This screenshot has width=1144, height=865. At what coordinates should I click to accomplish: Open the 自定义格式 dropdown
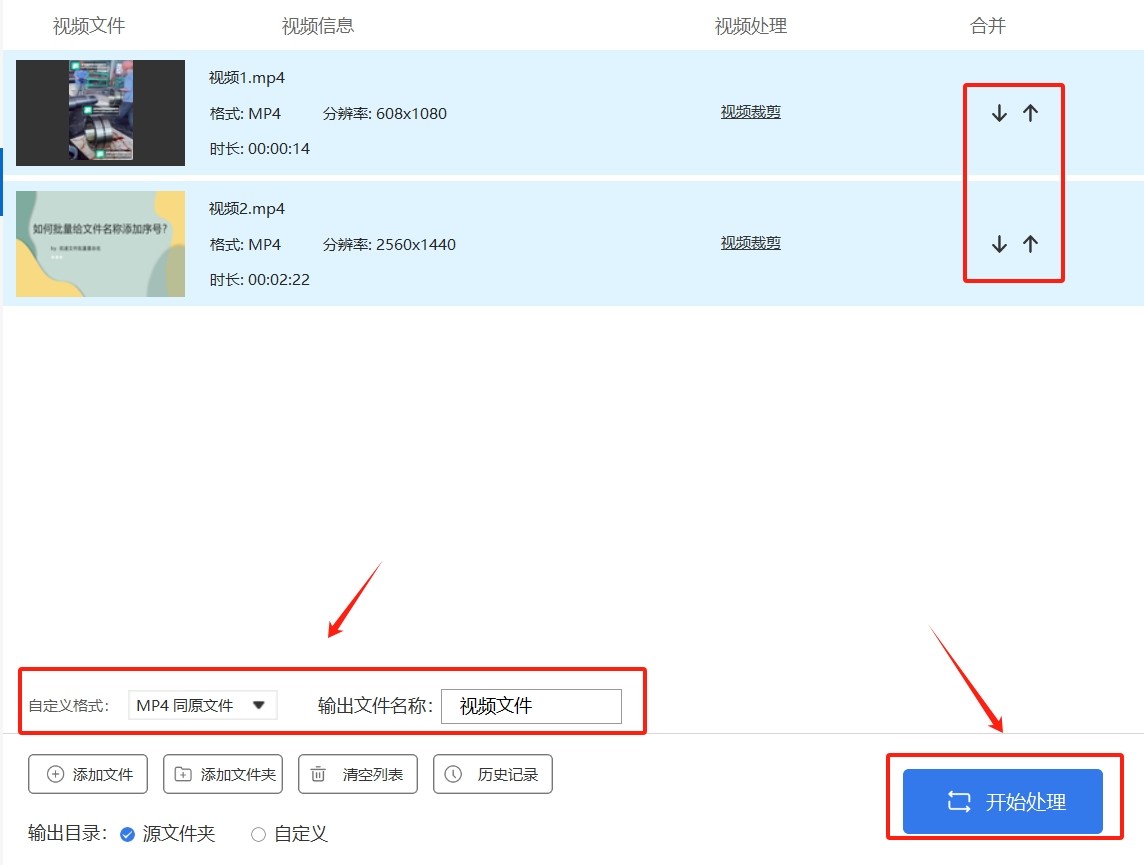tap(202, 705)
